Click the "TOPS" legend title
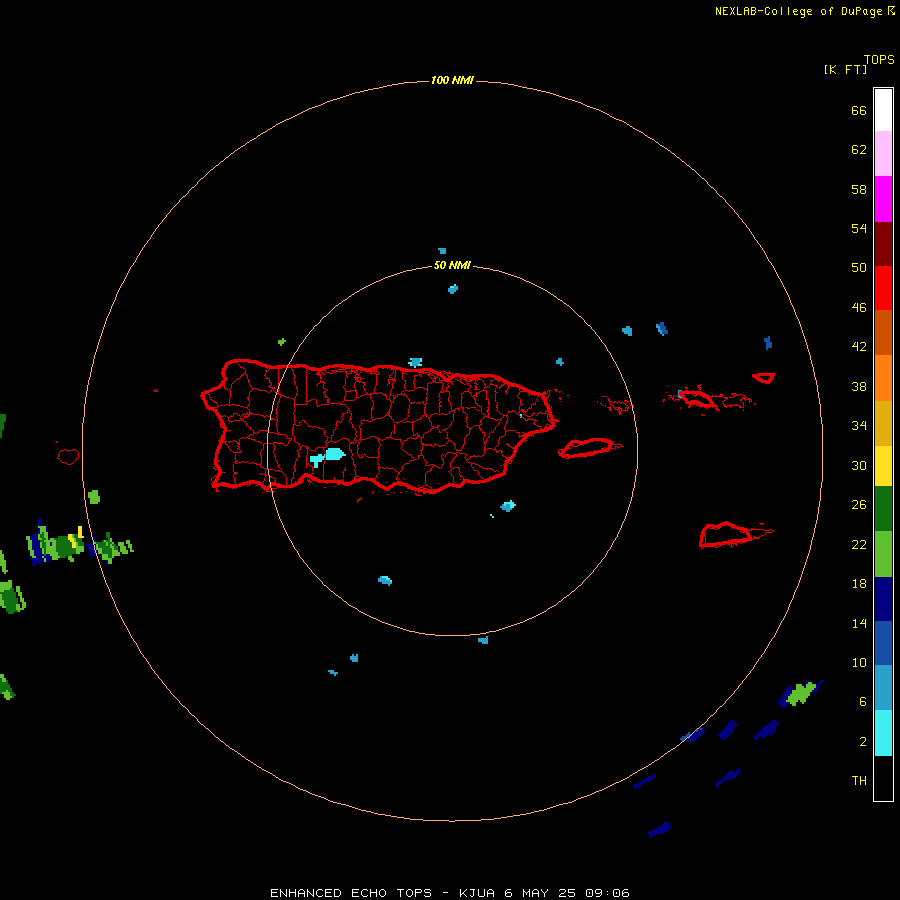900x900 pixels. point(879,59)
